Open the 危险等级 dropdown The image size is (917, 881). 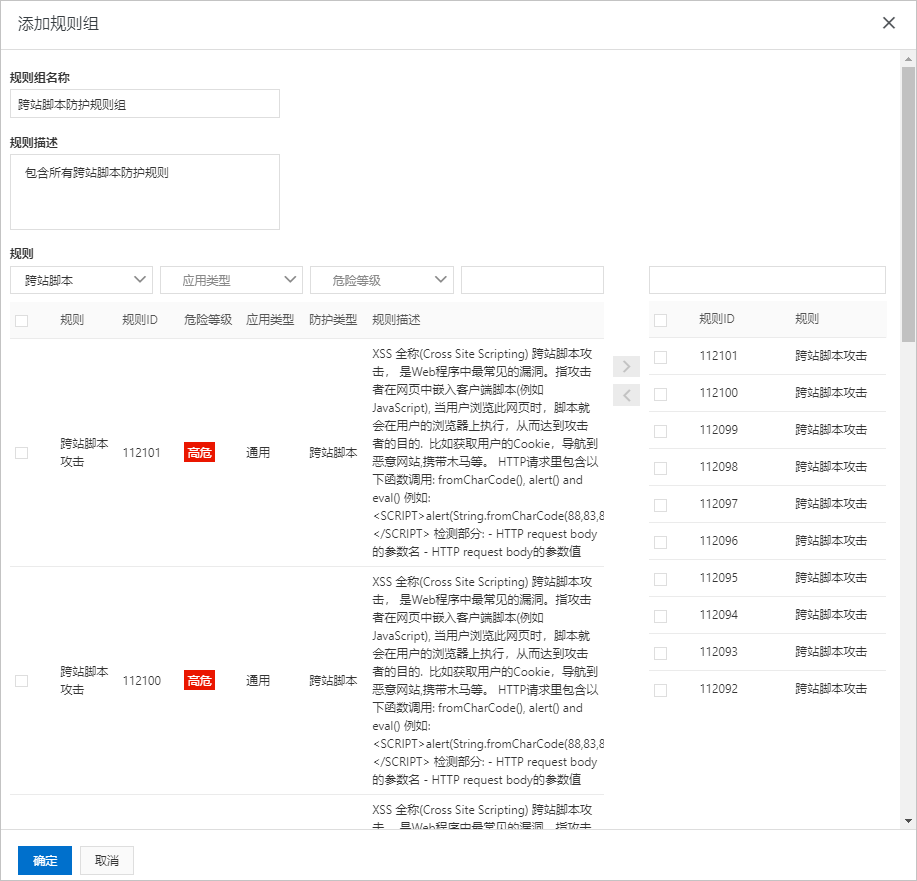[x=382, y=280]
